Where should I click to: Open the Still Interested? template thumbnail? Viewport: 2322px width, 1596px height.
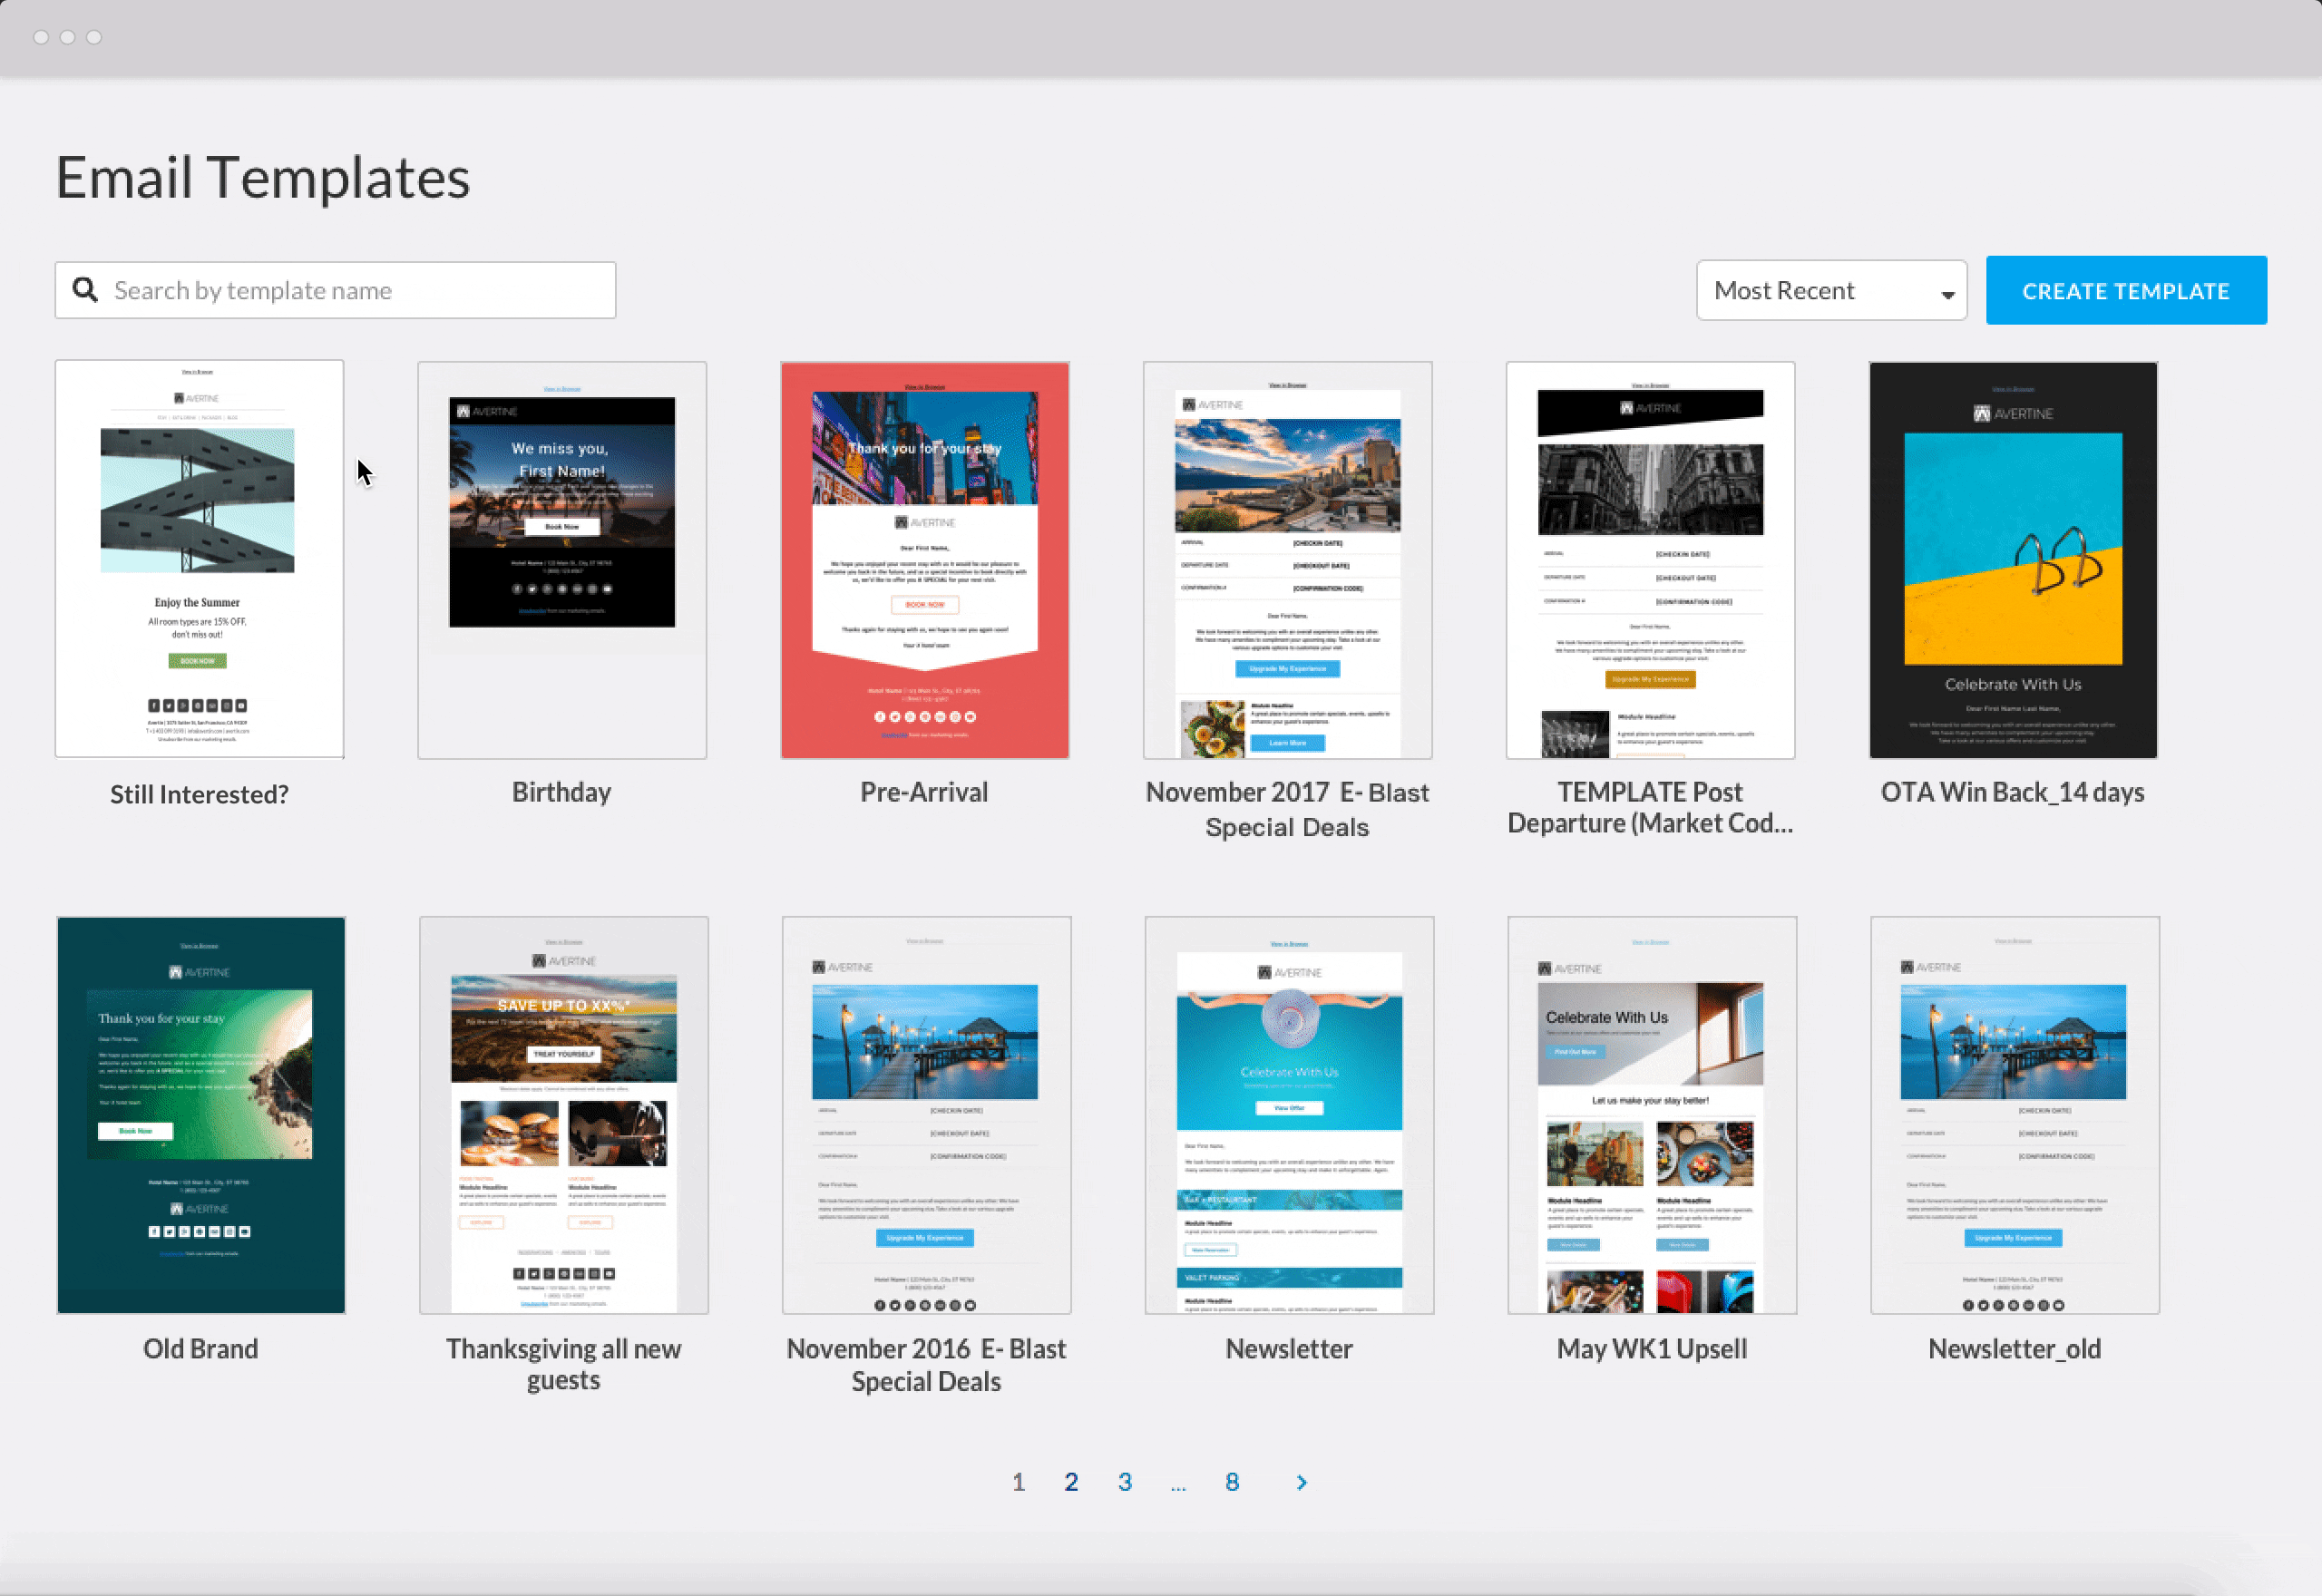click(199, 559)
